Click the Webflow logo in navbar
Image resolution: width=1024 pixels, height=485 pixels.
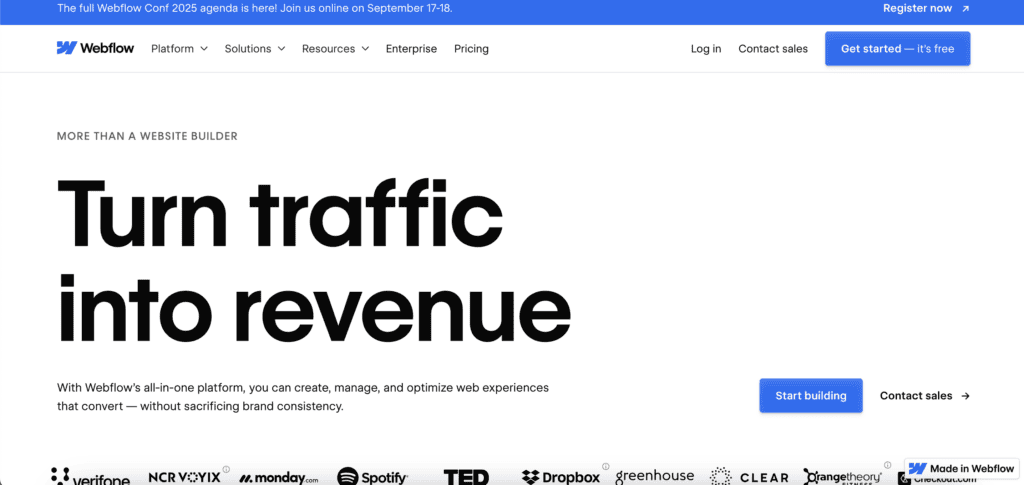pyautogui.click(x=95, y=48)
